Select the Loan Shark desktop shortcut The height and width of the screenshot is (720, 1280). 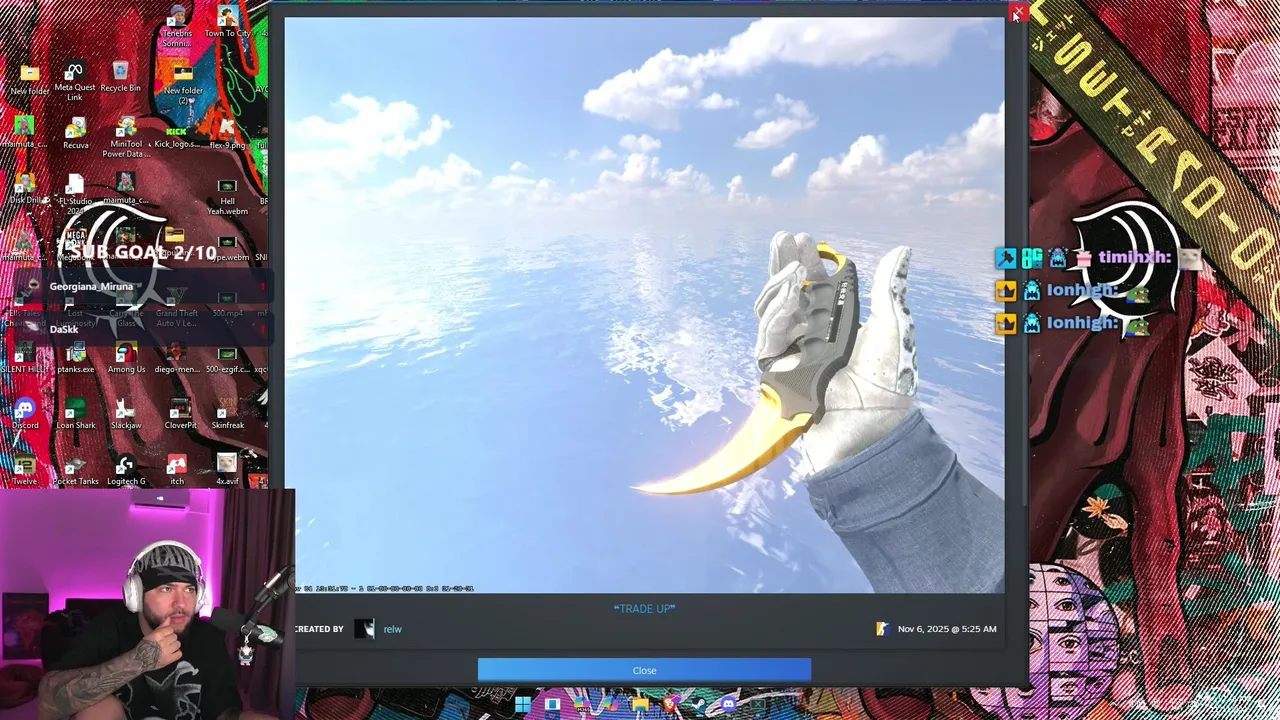75,414
